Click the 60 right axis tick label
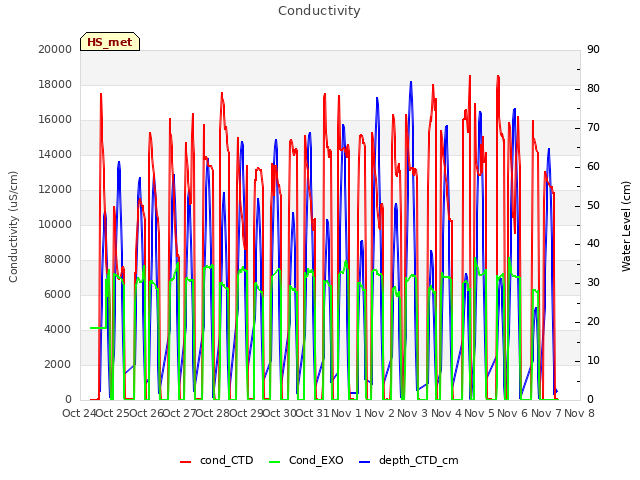640x480 pixels. [x=593, y=167]
